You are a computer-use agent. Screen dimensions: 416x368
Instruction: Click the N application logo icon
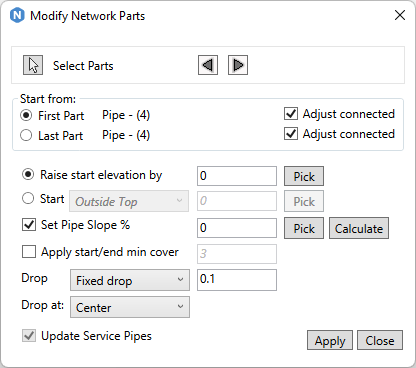17,16
